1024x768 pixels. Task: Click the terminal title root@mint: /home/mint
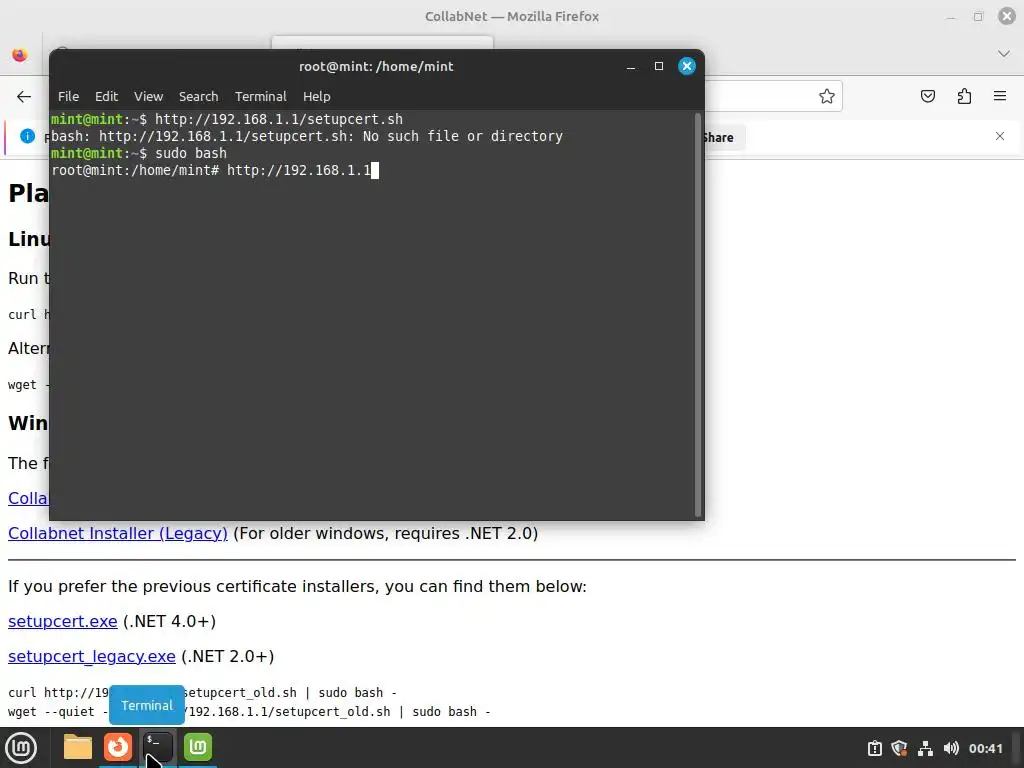pyautogui.click(x=376, y=67)
